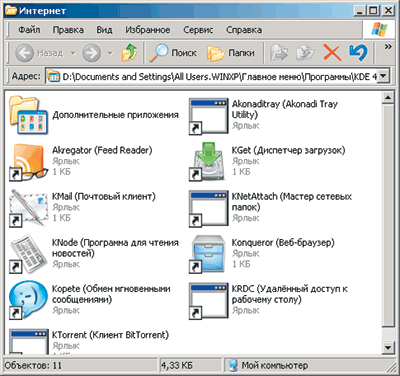Click the Объектов: 11 status text
This screenshot has height=376, width=400.
coord(33,366)
